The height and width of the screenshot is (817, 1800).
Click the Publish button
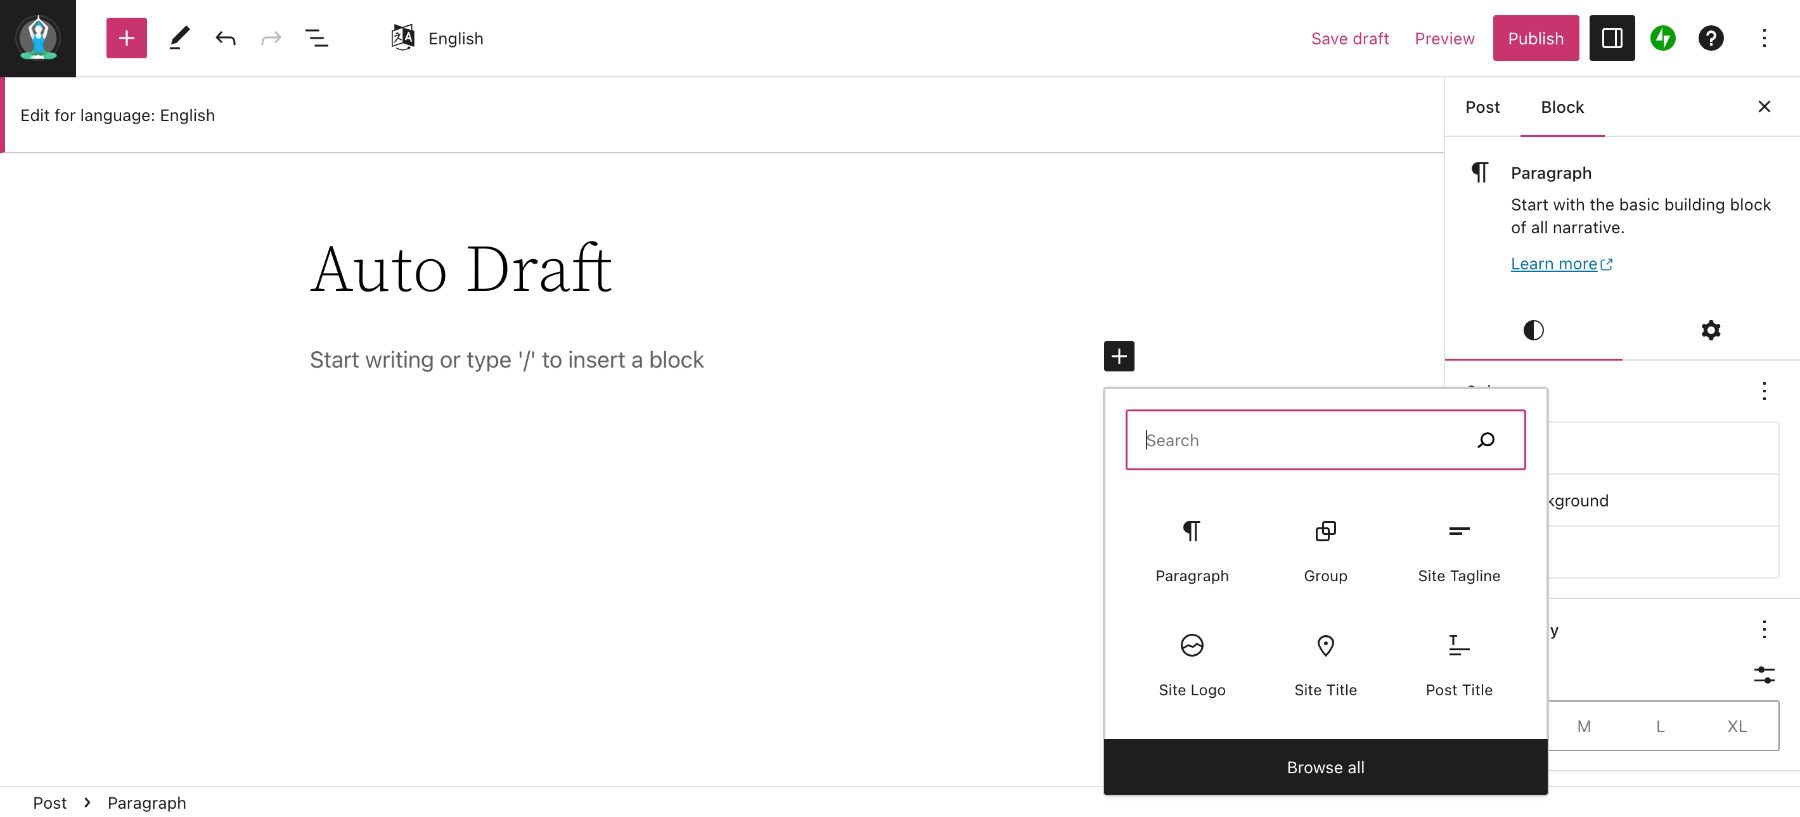(1535, 38)
